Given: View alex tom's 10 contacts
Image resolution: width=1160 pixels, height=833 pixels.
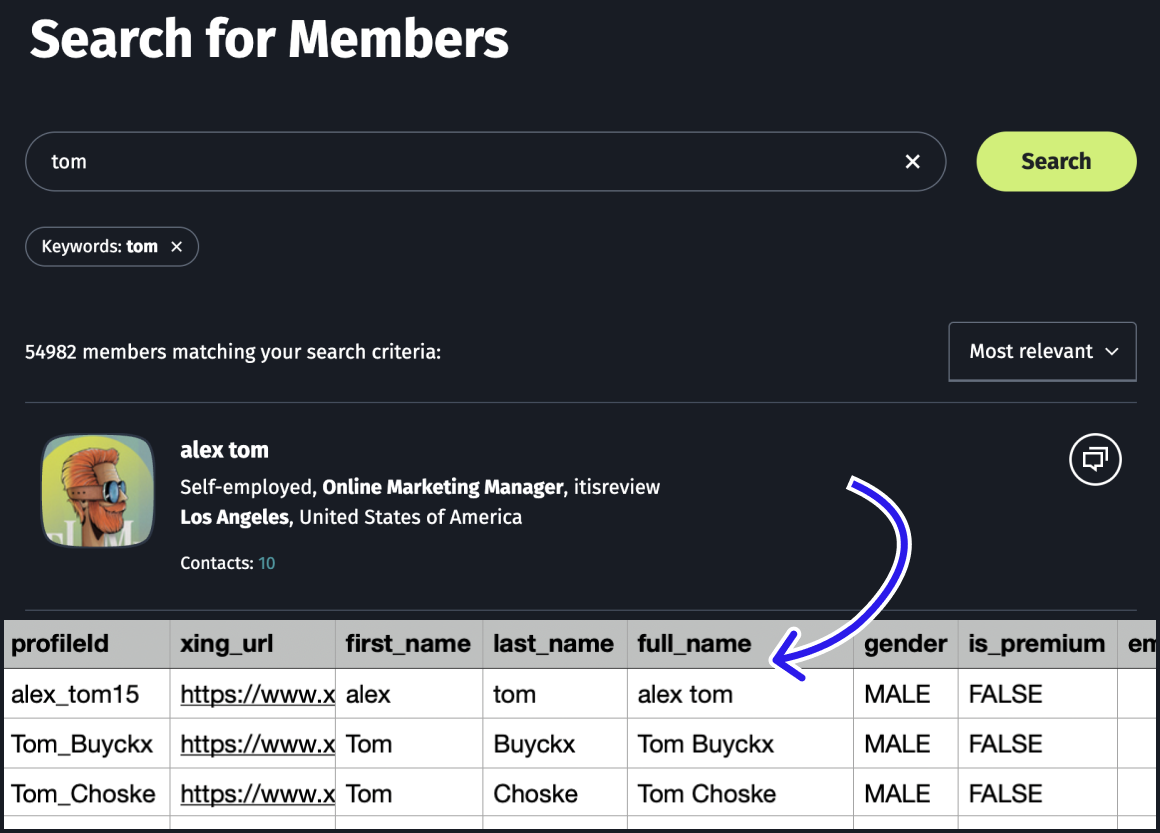Looking at the screenshot, I should pyautogui.click(x=266, y=564).
